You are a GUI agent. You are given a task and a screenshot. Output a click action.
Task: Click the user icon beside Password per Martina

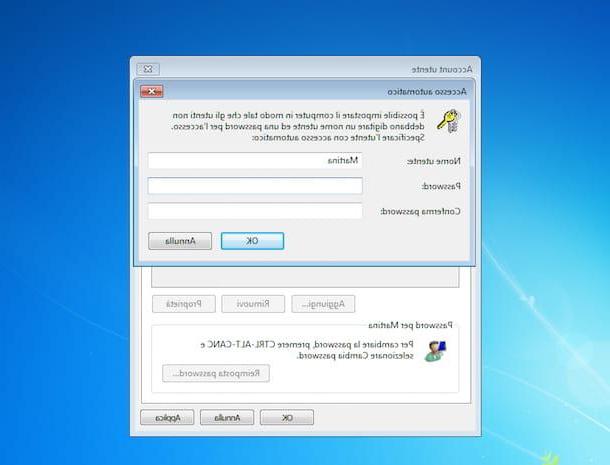[x=435, y=351]
